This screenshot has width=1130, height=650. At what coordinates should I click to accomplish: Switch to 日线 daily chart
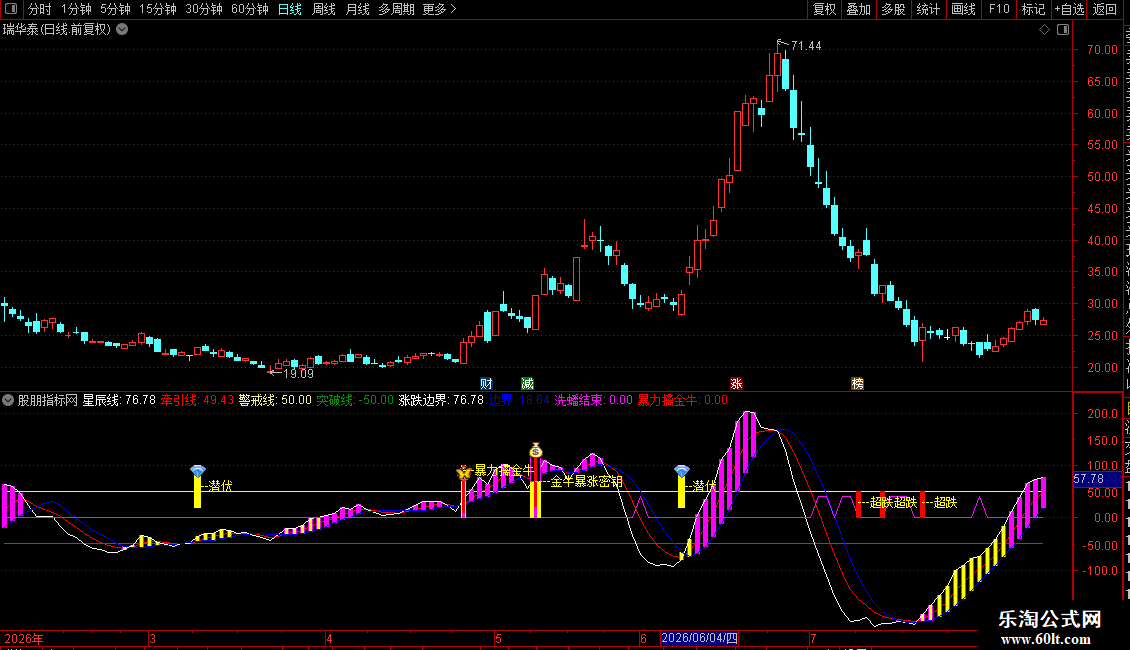pos(290,9)
